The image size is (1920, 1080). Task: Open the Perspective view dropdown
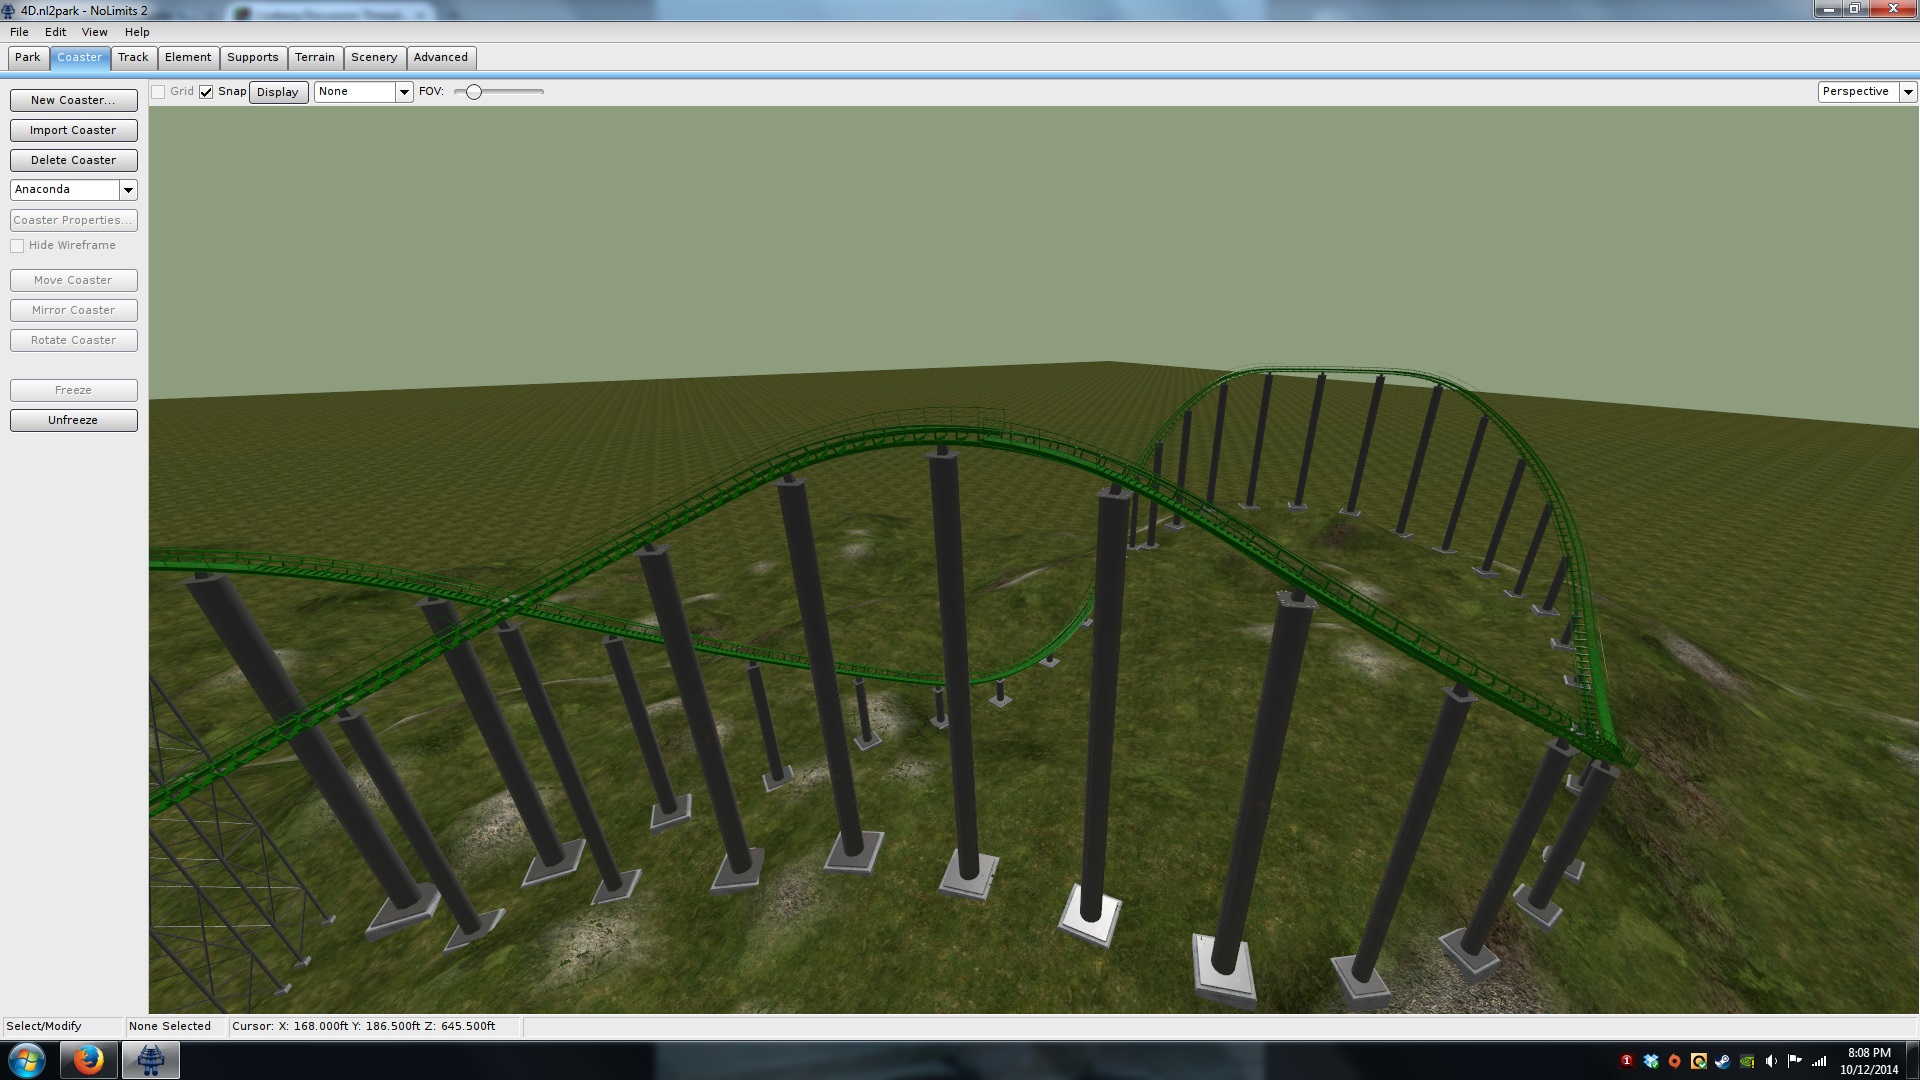point(1908,92)
